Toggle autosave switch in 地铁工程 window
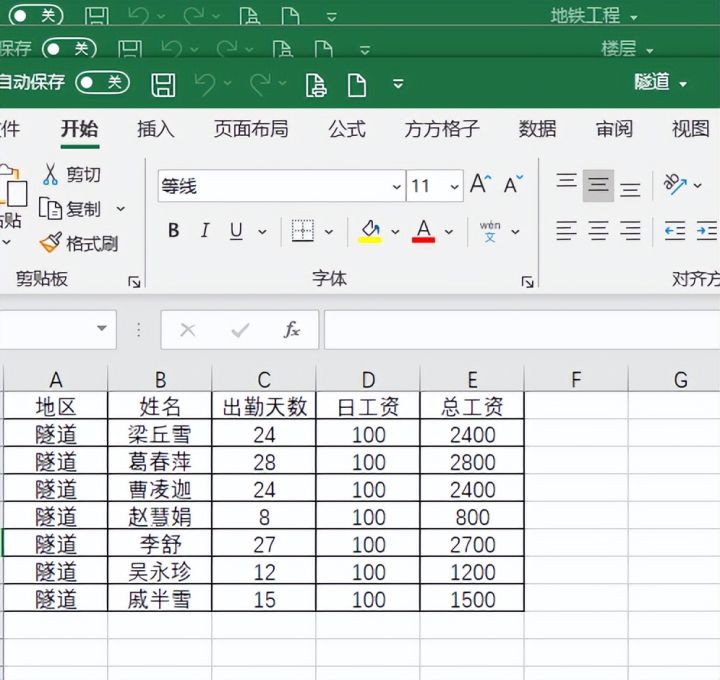Image resolution: width=720 pixels, height=680 pixels. click(36, 16)
